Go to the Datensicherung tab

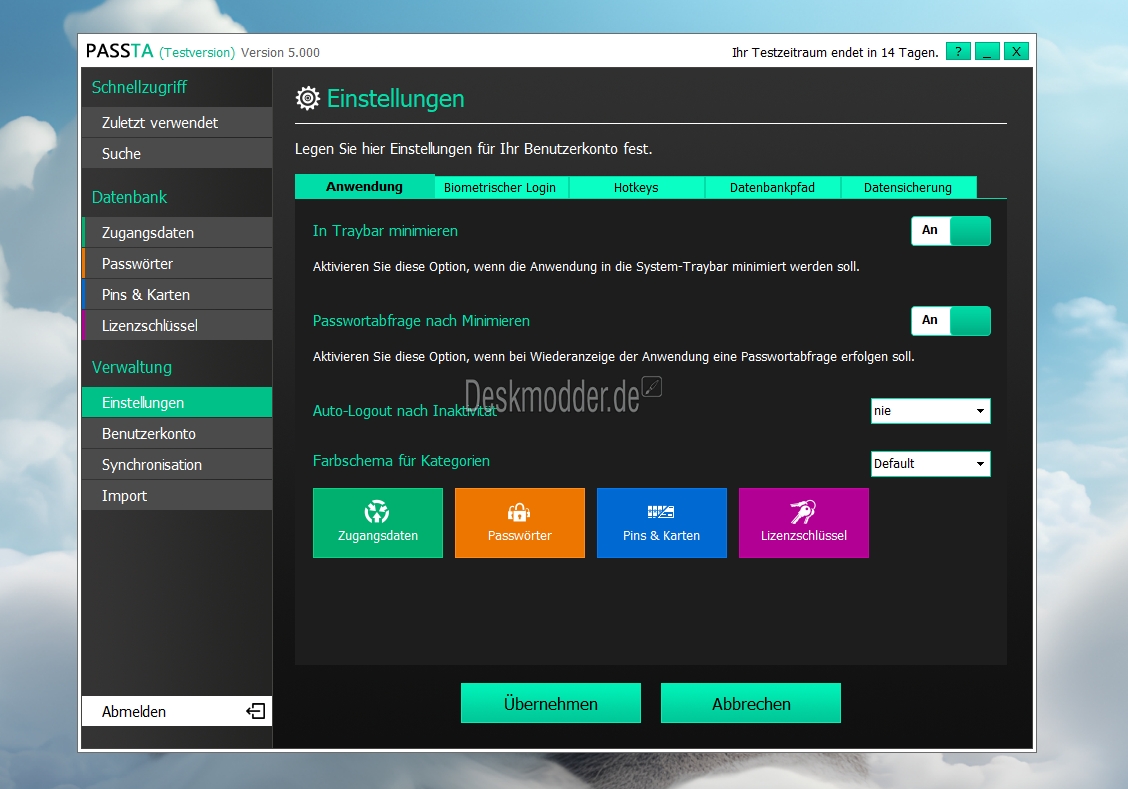point(908,187)
